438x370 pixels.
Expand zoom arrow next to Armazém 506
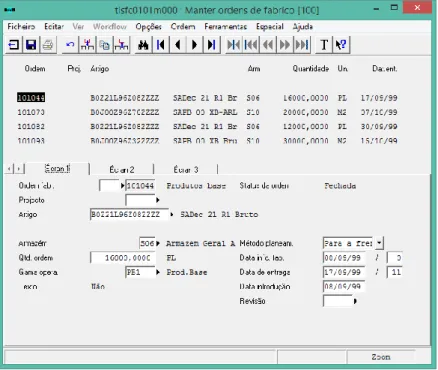tap(158, 243)
